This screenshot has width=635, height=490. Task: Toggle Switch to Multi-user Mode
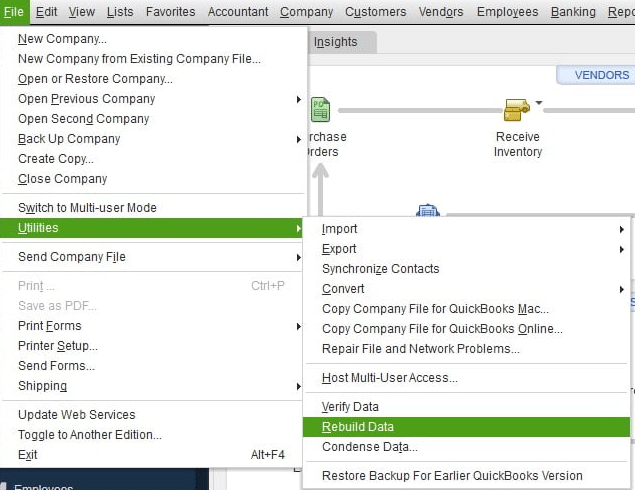coord(87,208)
